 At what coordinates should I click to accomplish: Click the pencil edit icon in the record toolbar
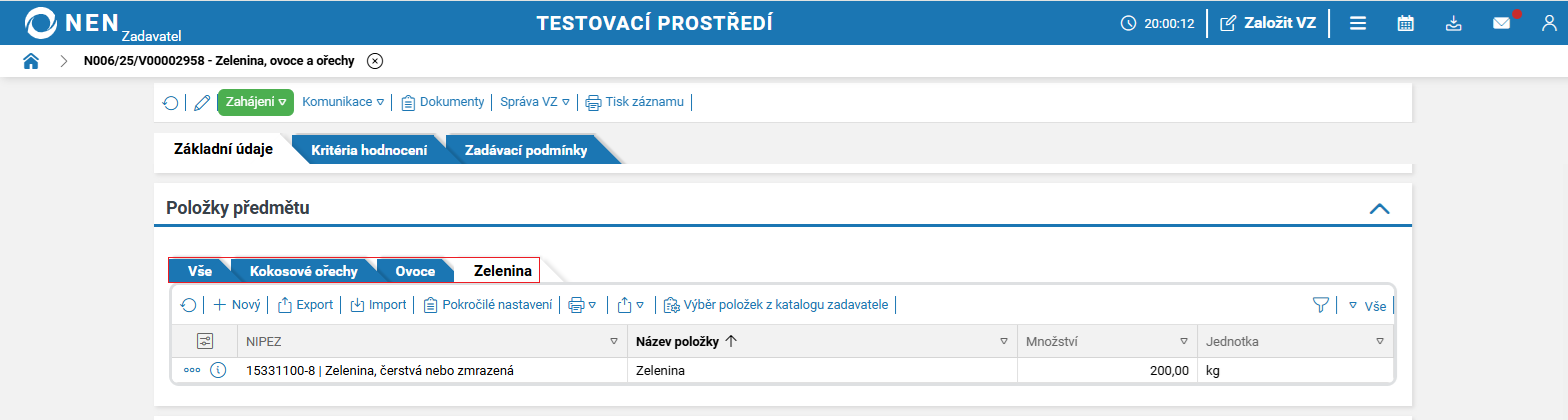point(202,102)
